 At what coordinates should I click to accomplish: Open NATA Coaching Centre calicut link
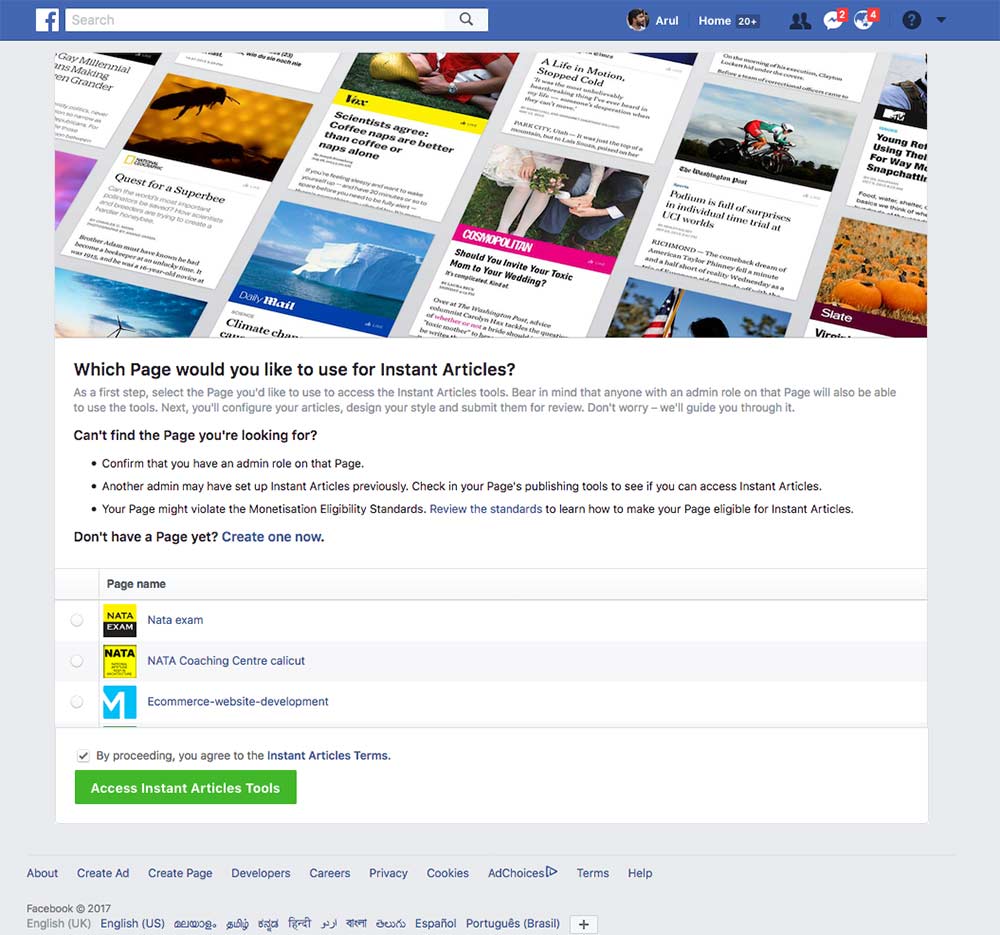coord(226,661)
